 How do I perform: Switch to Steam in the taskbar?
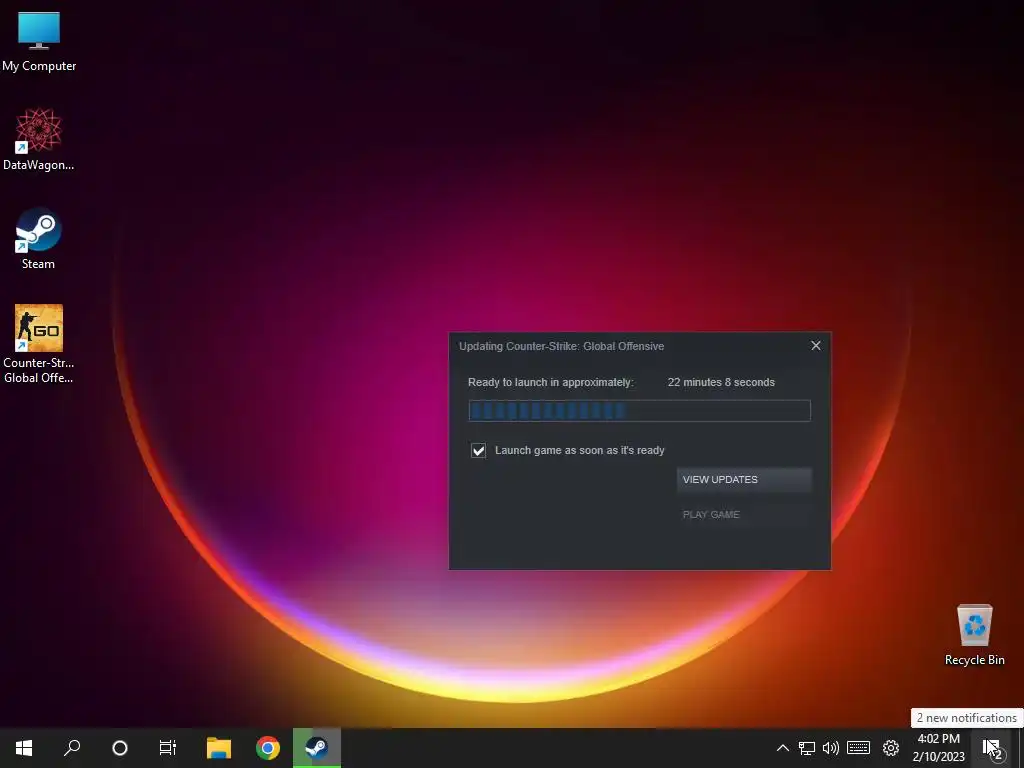(317, 748)
